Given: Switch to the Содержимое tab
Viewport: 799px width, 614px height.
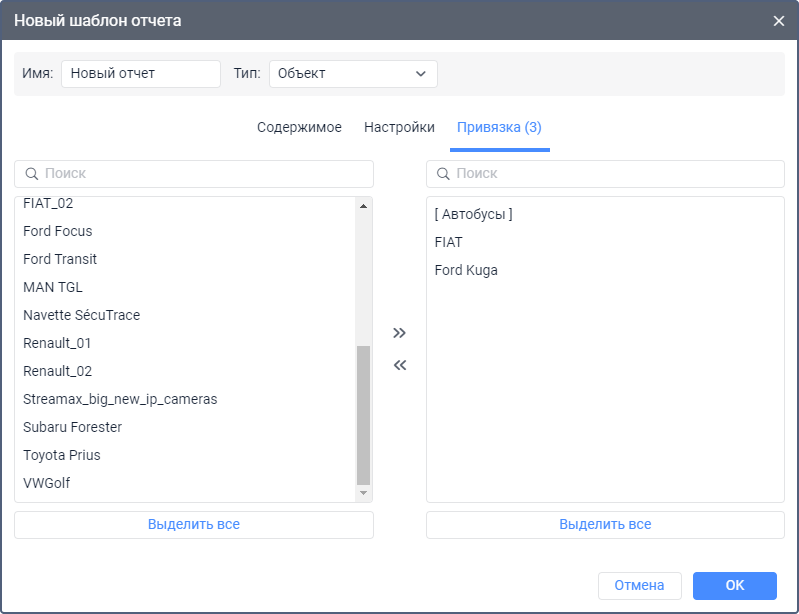Looking at the screenshot, I should 299,127.
